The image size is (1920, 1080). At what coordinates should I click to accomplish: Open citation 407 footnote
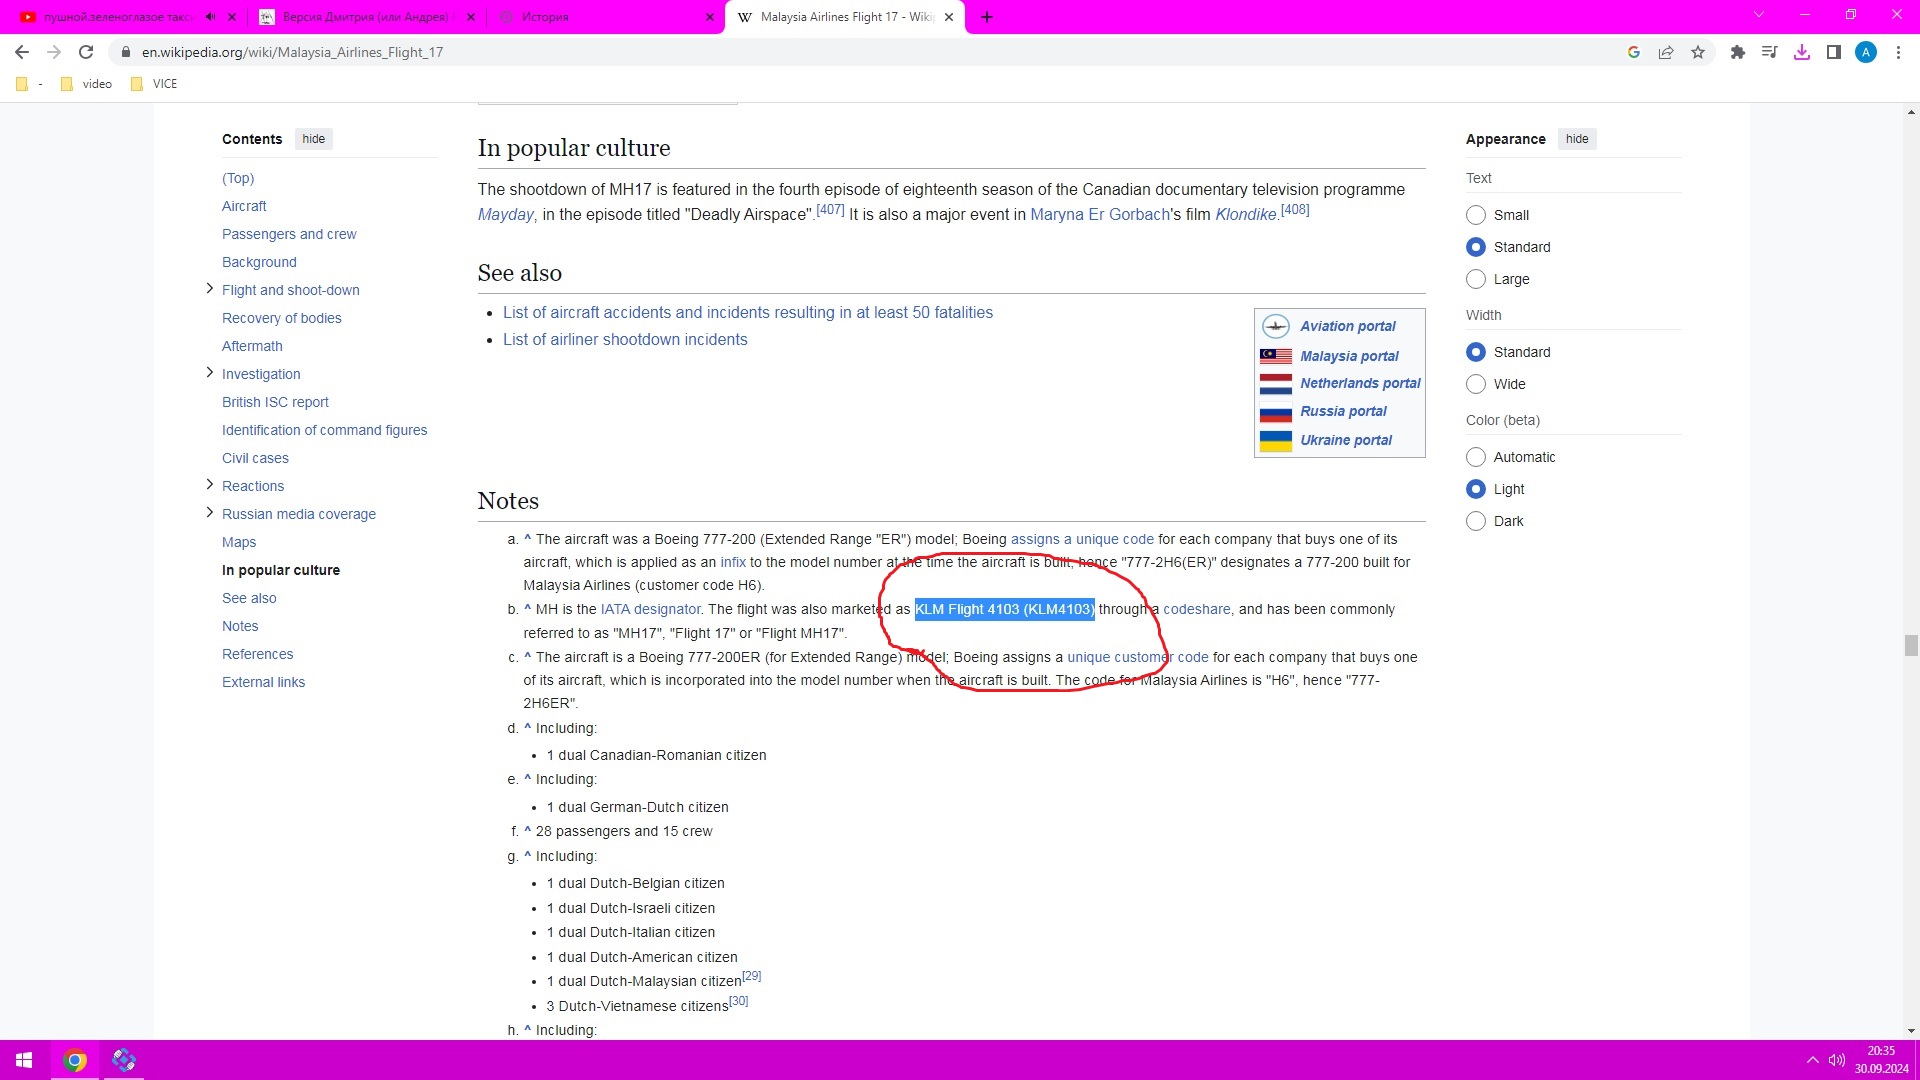point(830,210)
